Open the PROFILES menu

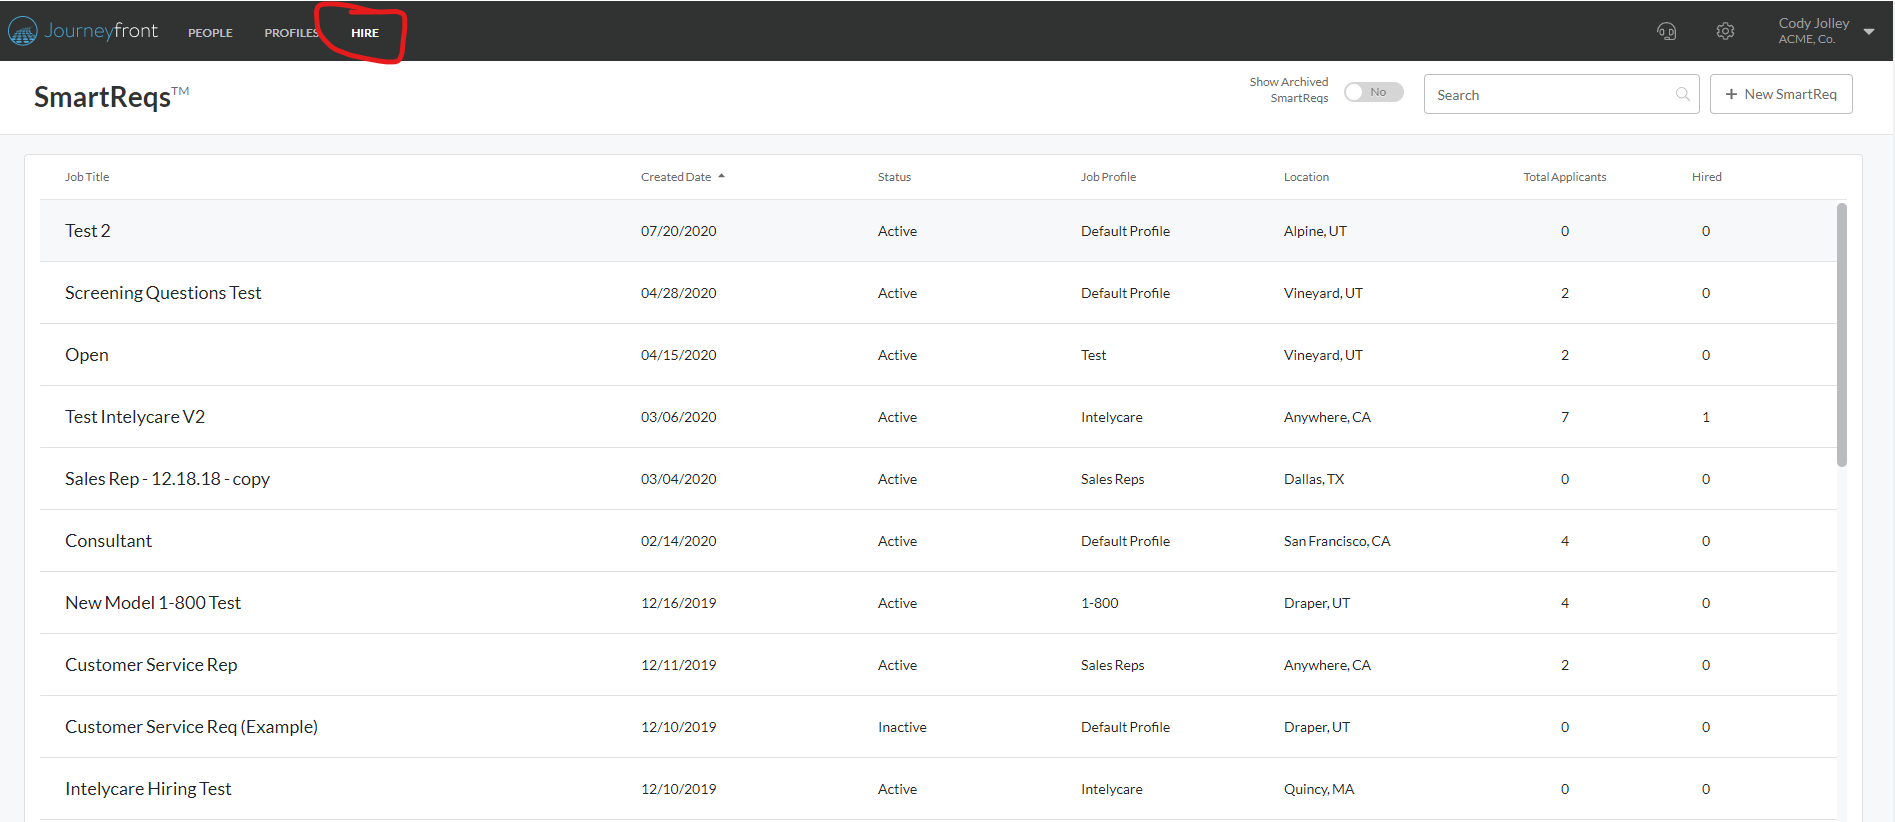click(291, 33)
